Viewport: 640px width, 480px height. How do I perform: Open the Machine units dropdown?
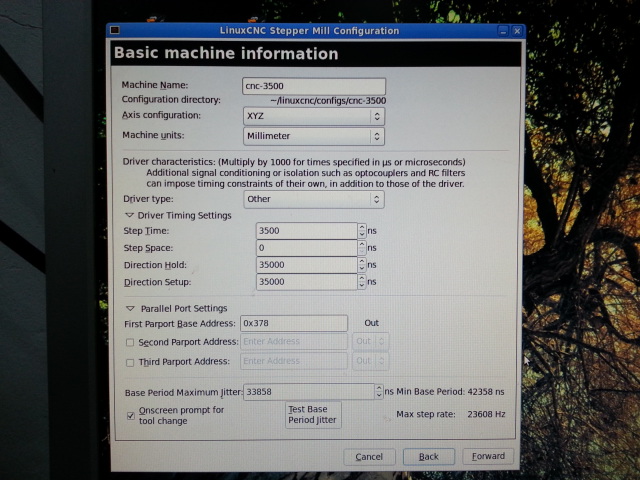coord(313,136)
